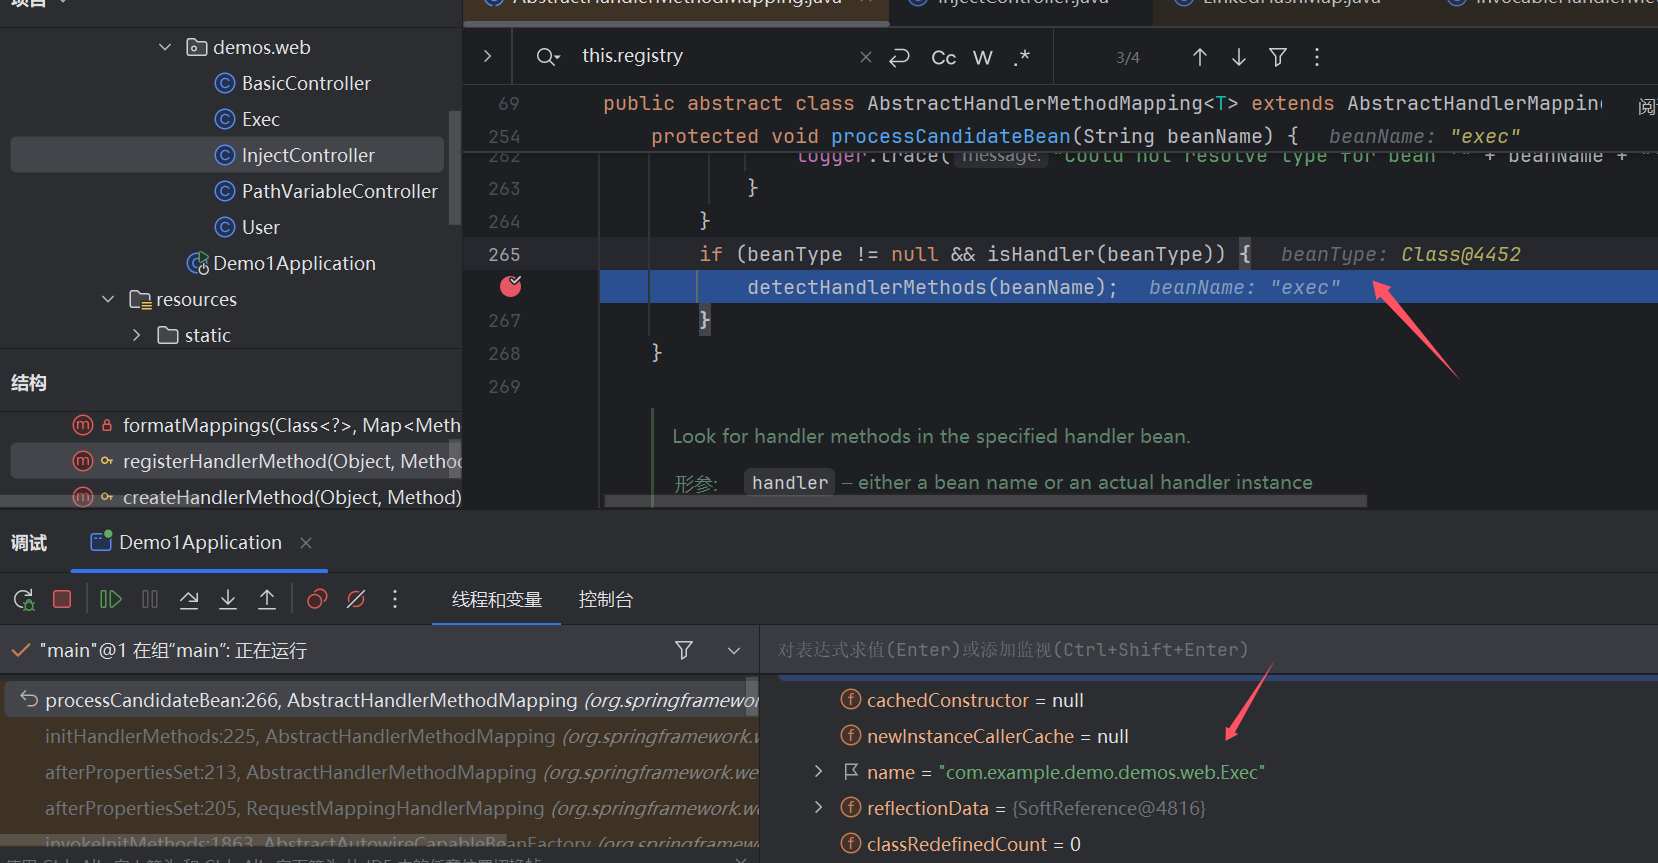Image resolution: width=1658 pixels, height=863 pixels.
Task: Switch to 控制台 console tab
Action: tap(606, 599)
